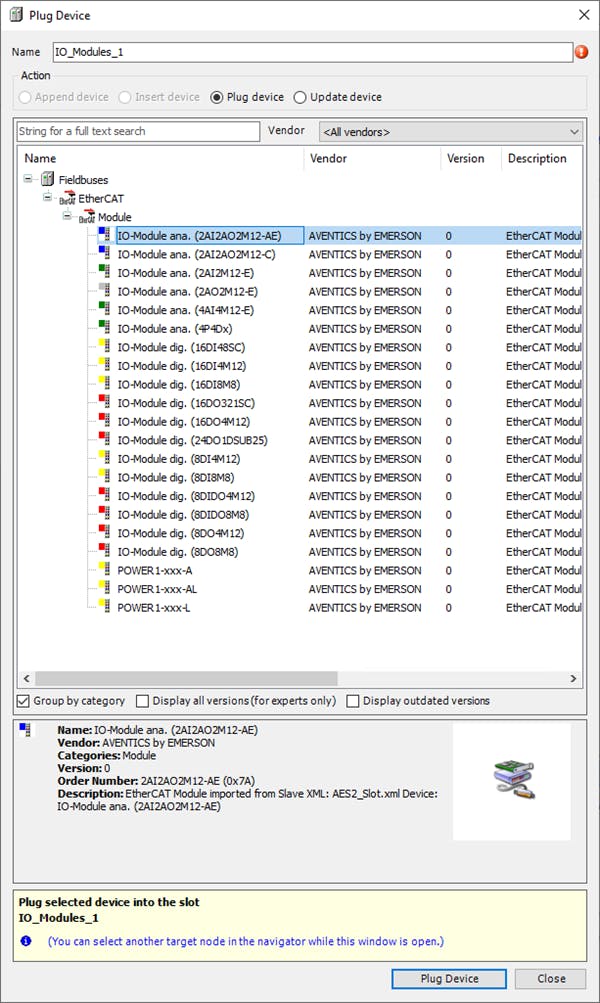
Task: Click the icon of IO-Module ana. (4P4Dx)
Action: (x=104, y=327)
